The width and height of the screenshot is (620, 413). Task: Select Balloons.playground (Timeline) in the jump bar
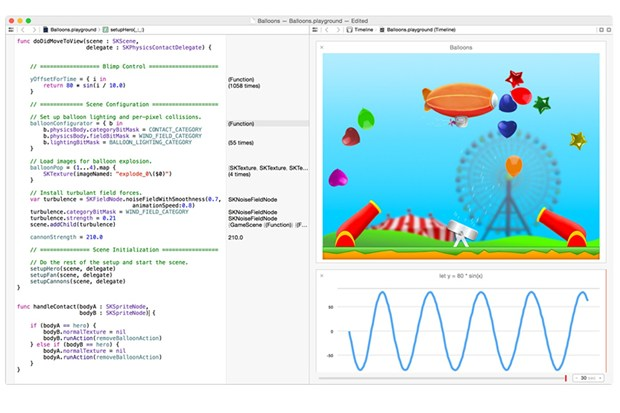(x=418, y=30)
